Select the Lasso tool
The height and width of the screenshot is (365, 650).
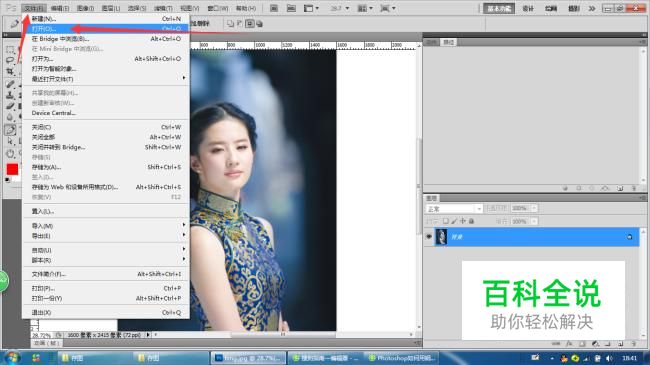pyautogui.click(x=10, y=61)
